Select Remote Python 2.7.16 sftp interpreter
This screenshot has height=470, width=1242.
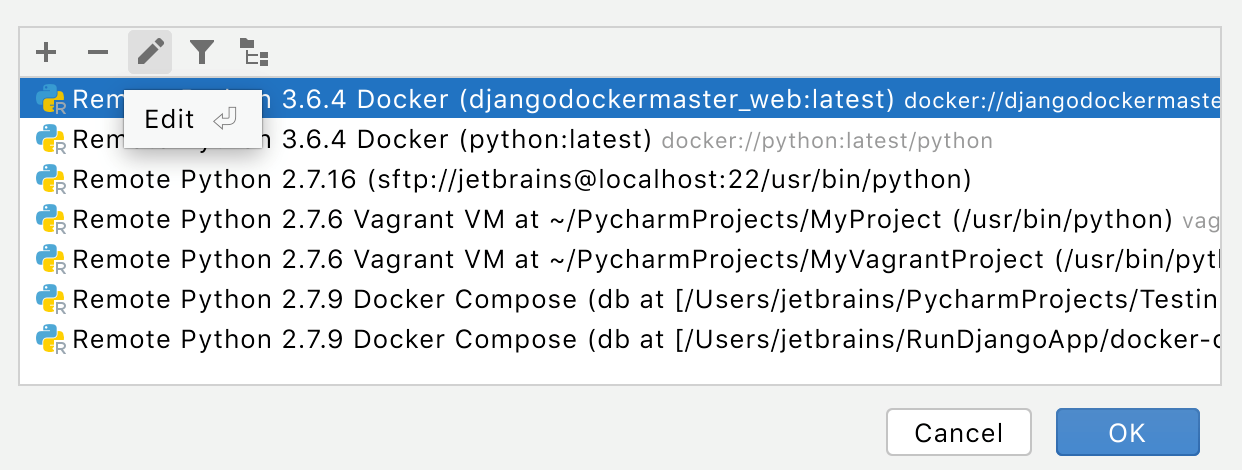click(520, 179)
